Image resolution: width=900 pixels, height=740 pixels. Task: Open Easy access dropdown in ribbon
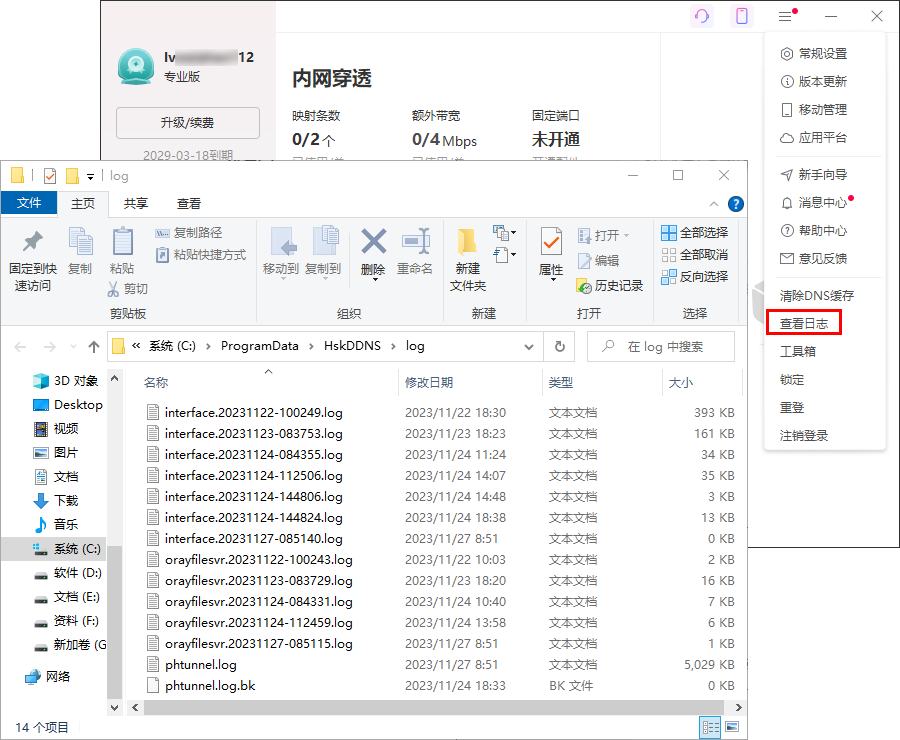pos(505,254)
